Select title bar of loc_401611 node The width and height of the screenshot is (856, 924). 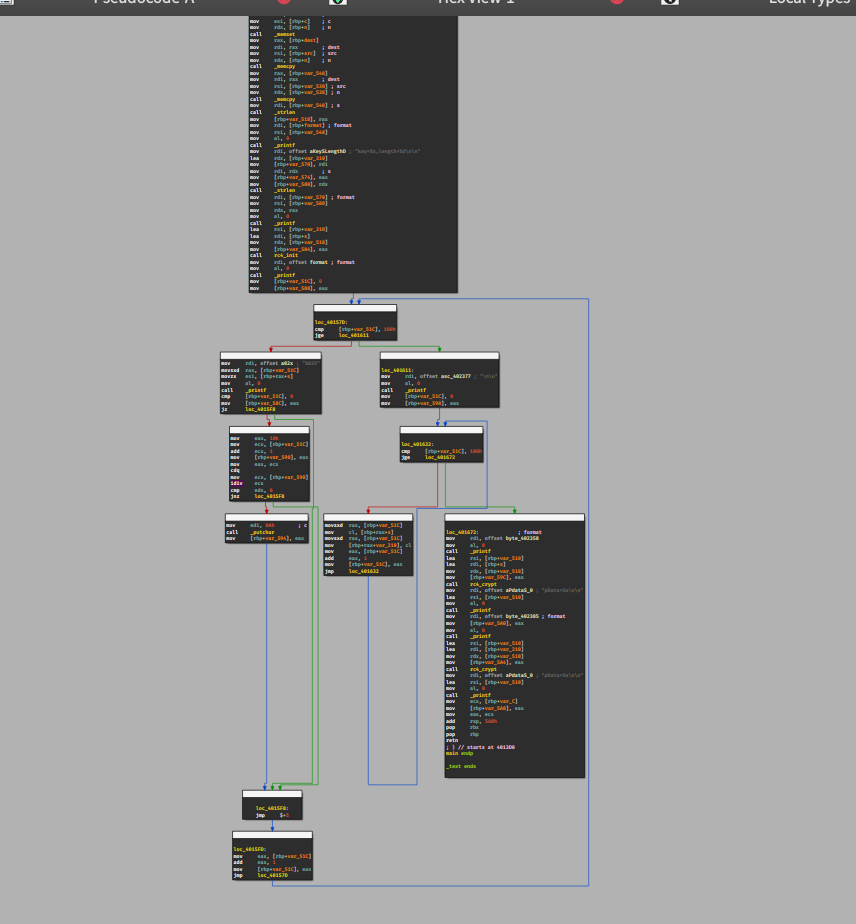439,355
